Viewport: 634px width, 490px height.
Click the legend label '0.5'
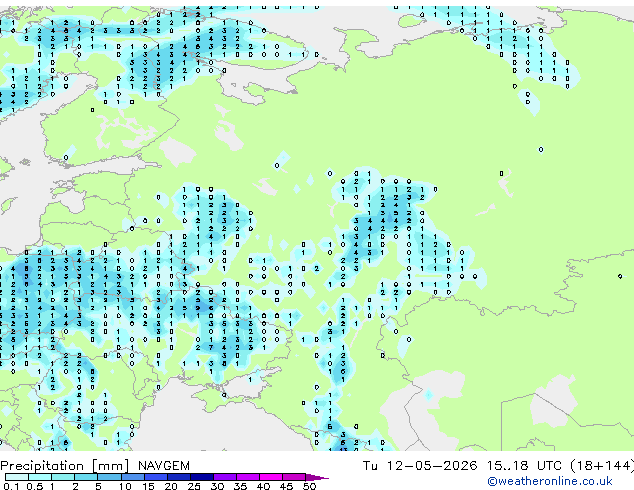[35, 486]
